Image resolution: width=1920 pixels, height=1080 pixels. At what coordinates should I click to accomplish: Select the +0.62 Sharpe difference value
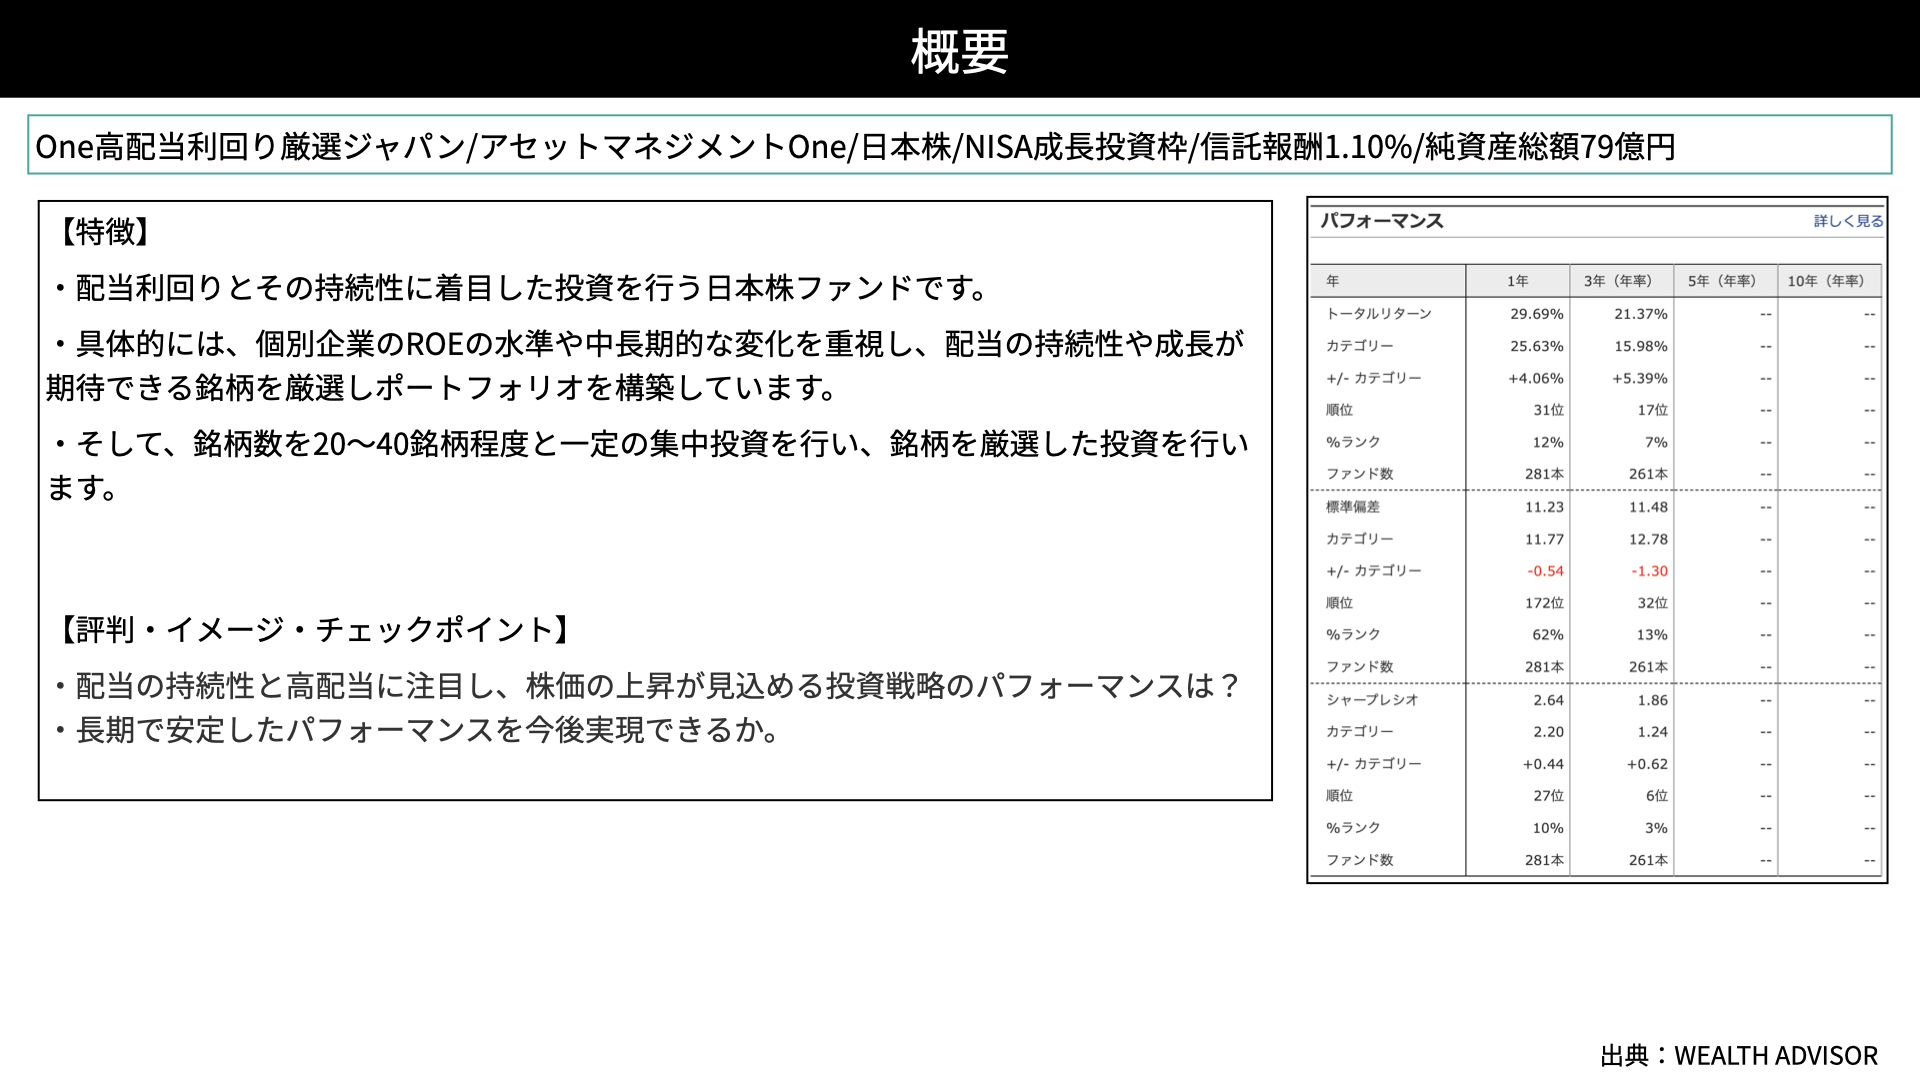pyautogui.click(x=1647, y=764)
